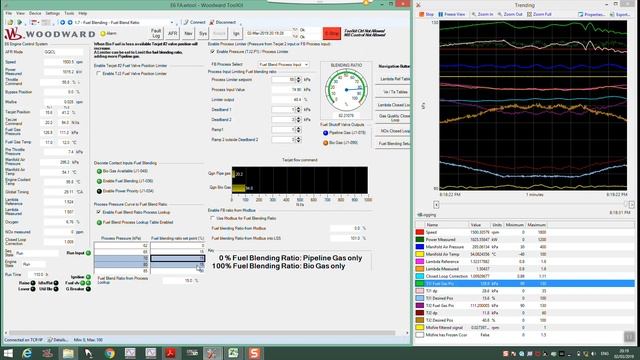Open the Device menu
The image size is (640, 360).
[x=35, y=13]
